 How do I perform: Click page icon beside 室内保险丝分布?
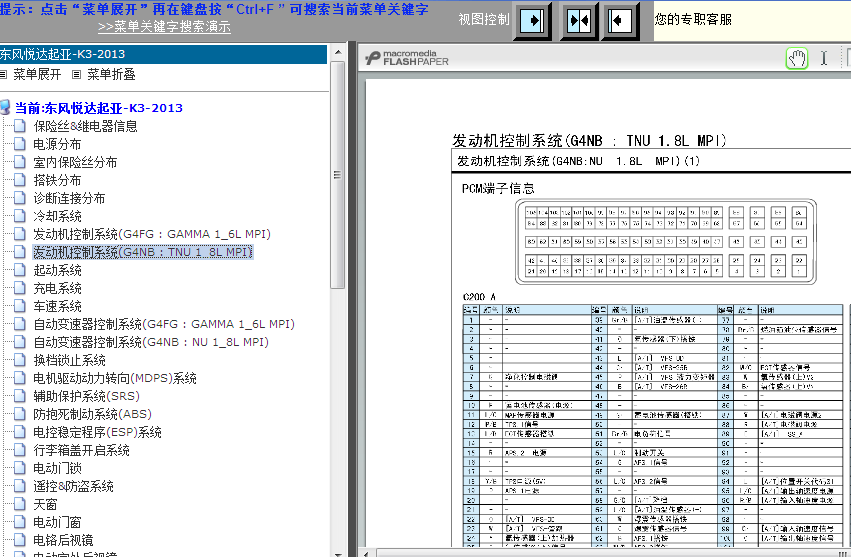20,162
